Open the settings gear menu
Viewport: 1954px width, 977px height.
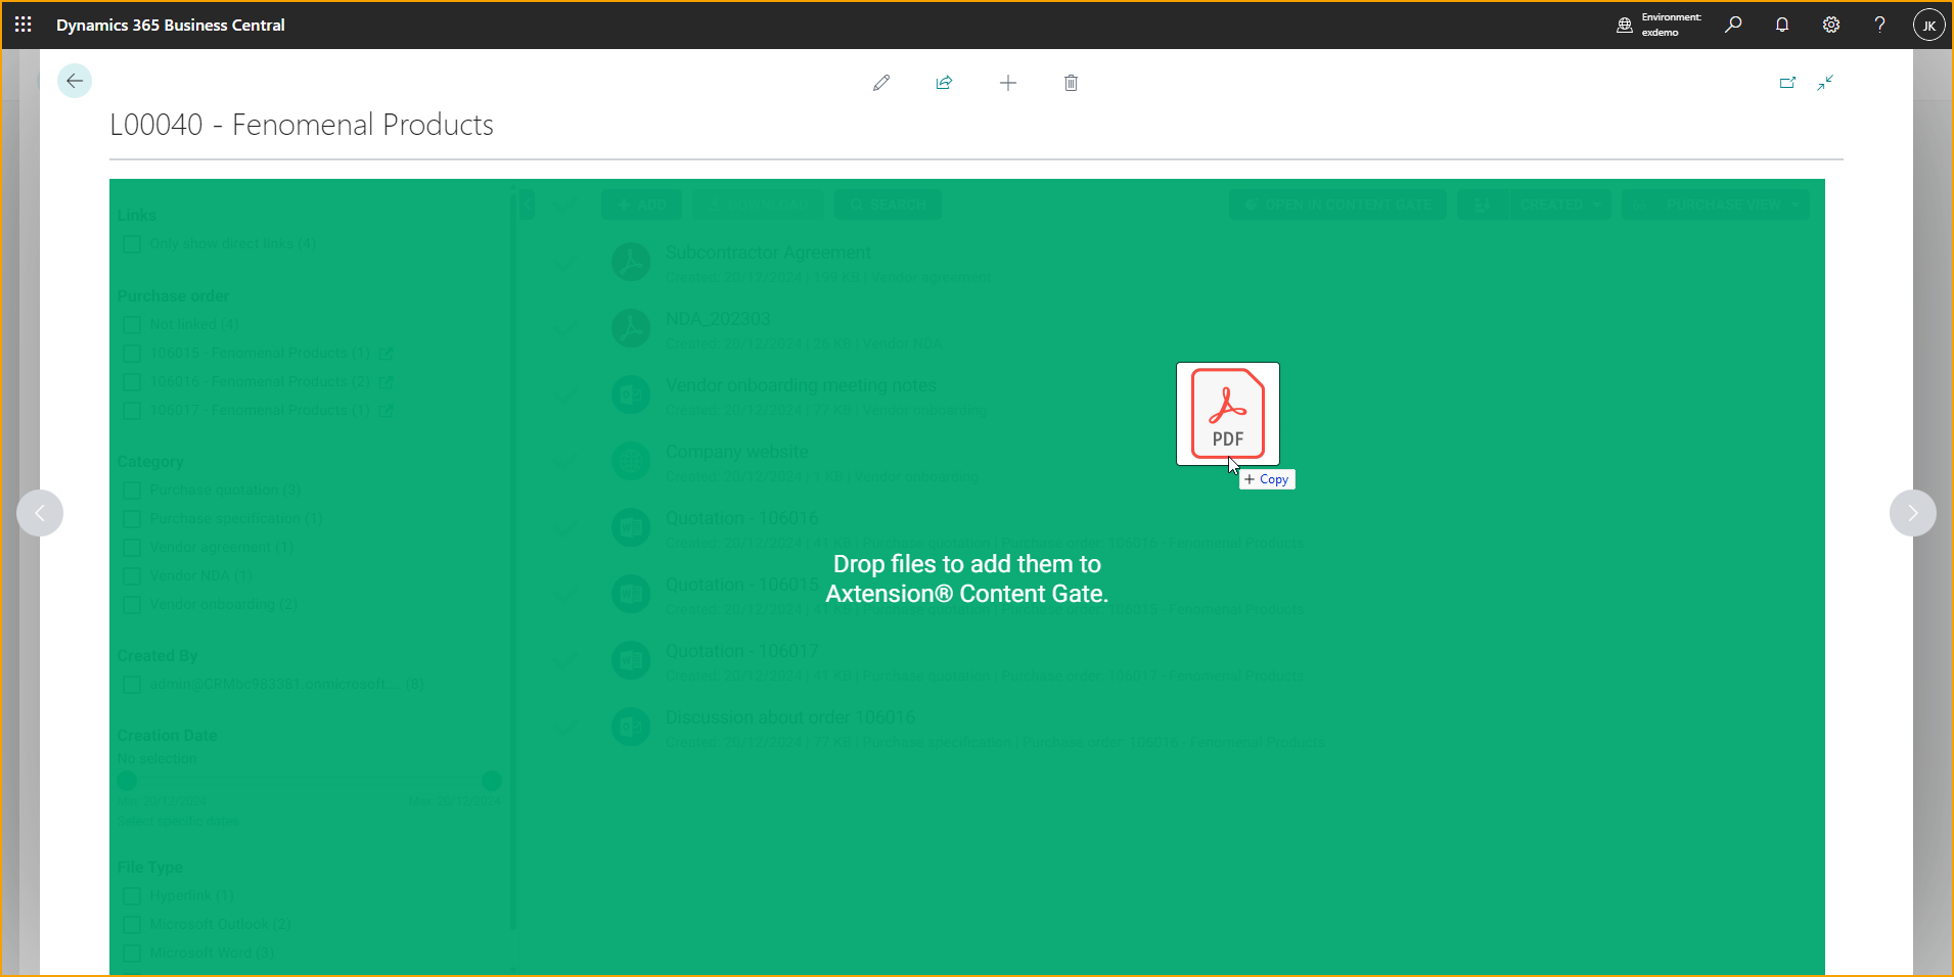1831,25
